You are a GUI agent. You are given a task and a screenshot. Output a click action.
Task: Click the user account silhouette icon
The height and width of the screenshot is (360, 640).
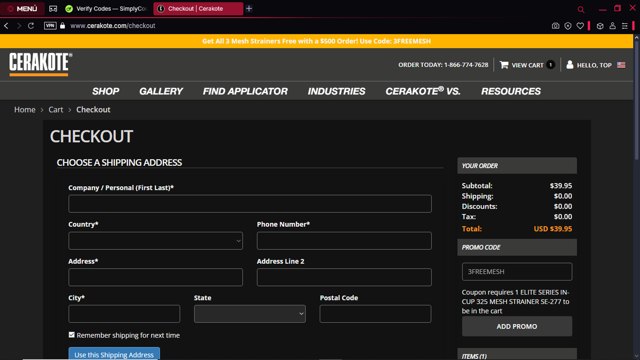tap(570, 64)
